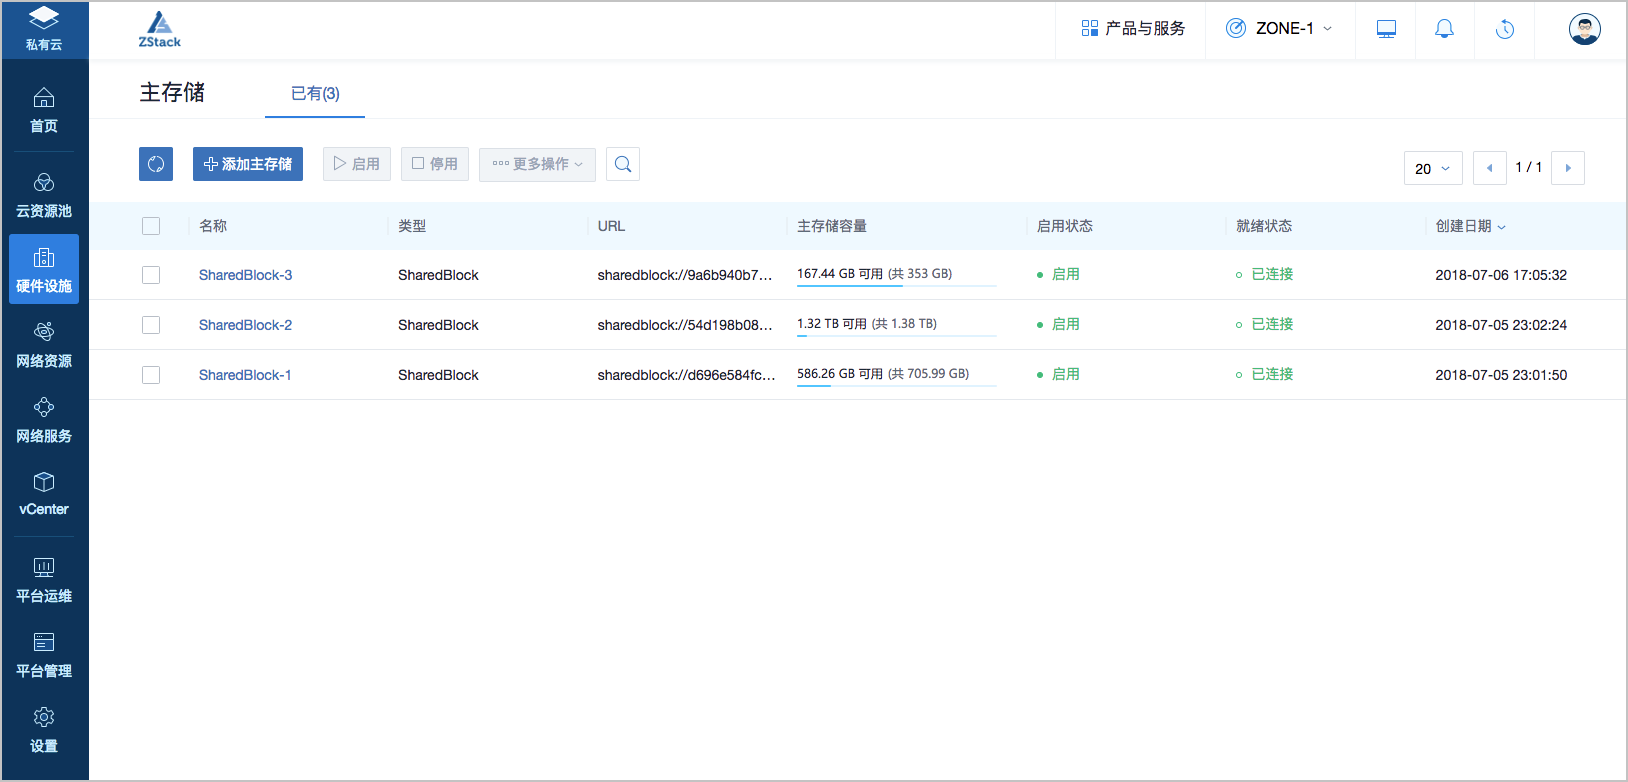This screenshot has width=1628, height=782.
Task: Expand the ZONE-1 zone selector
Action: pos(1280,29)
